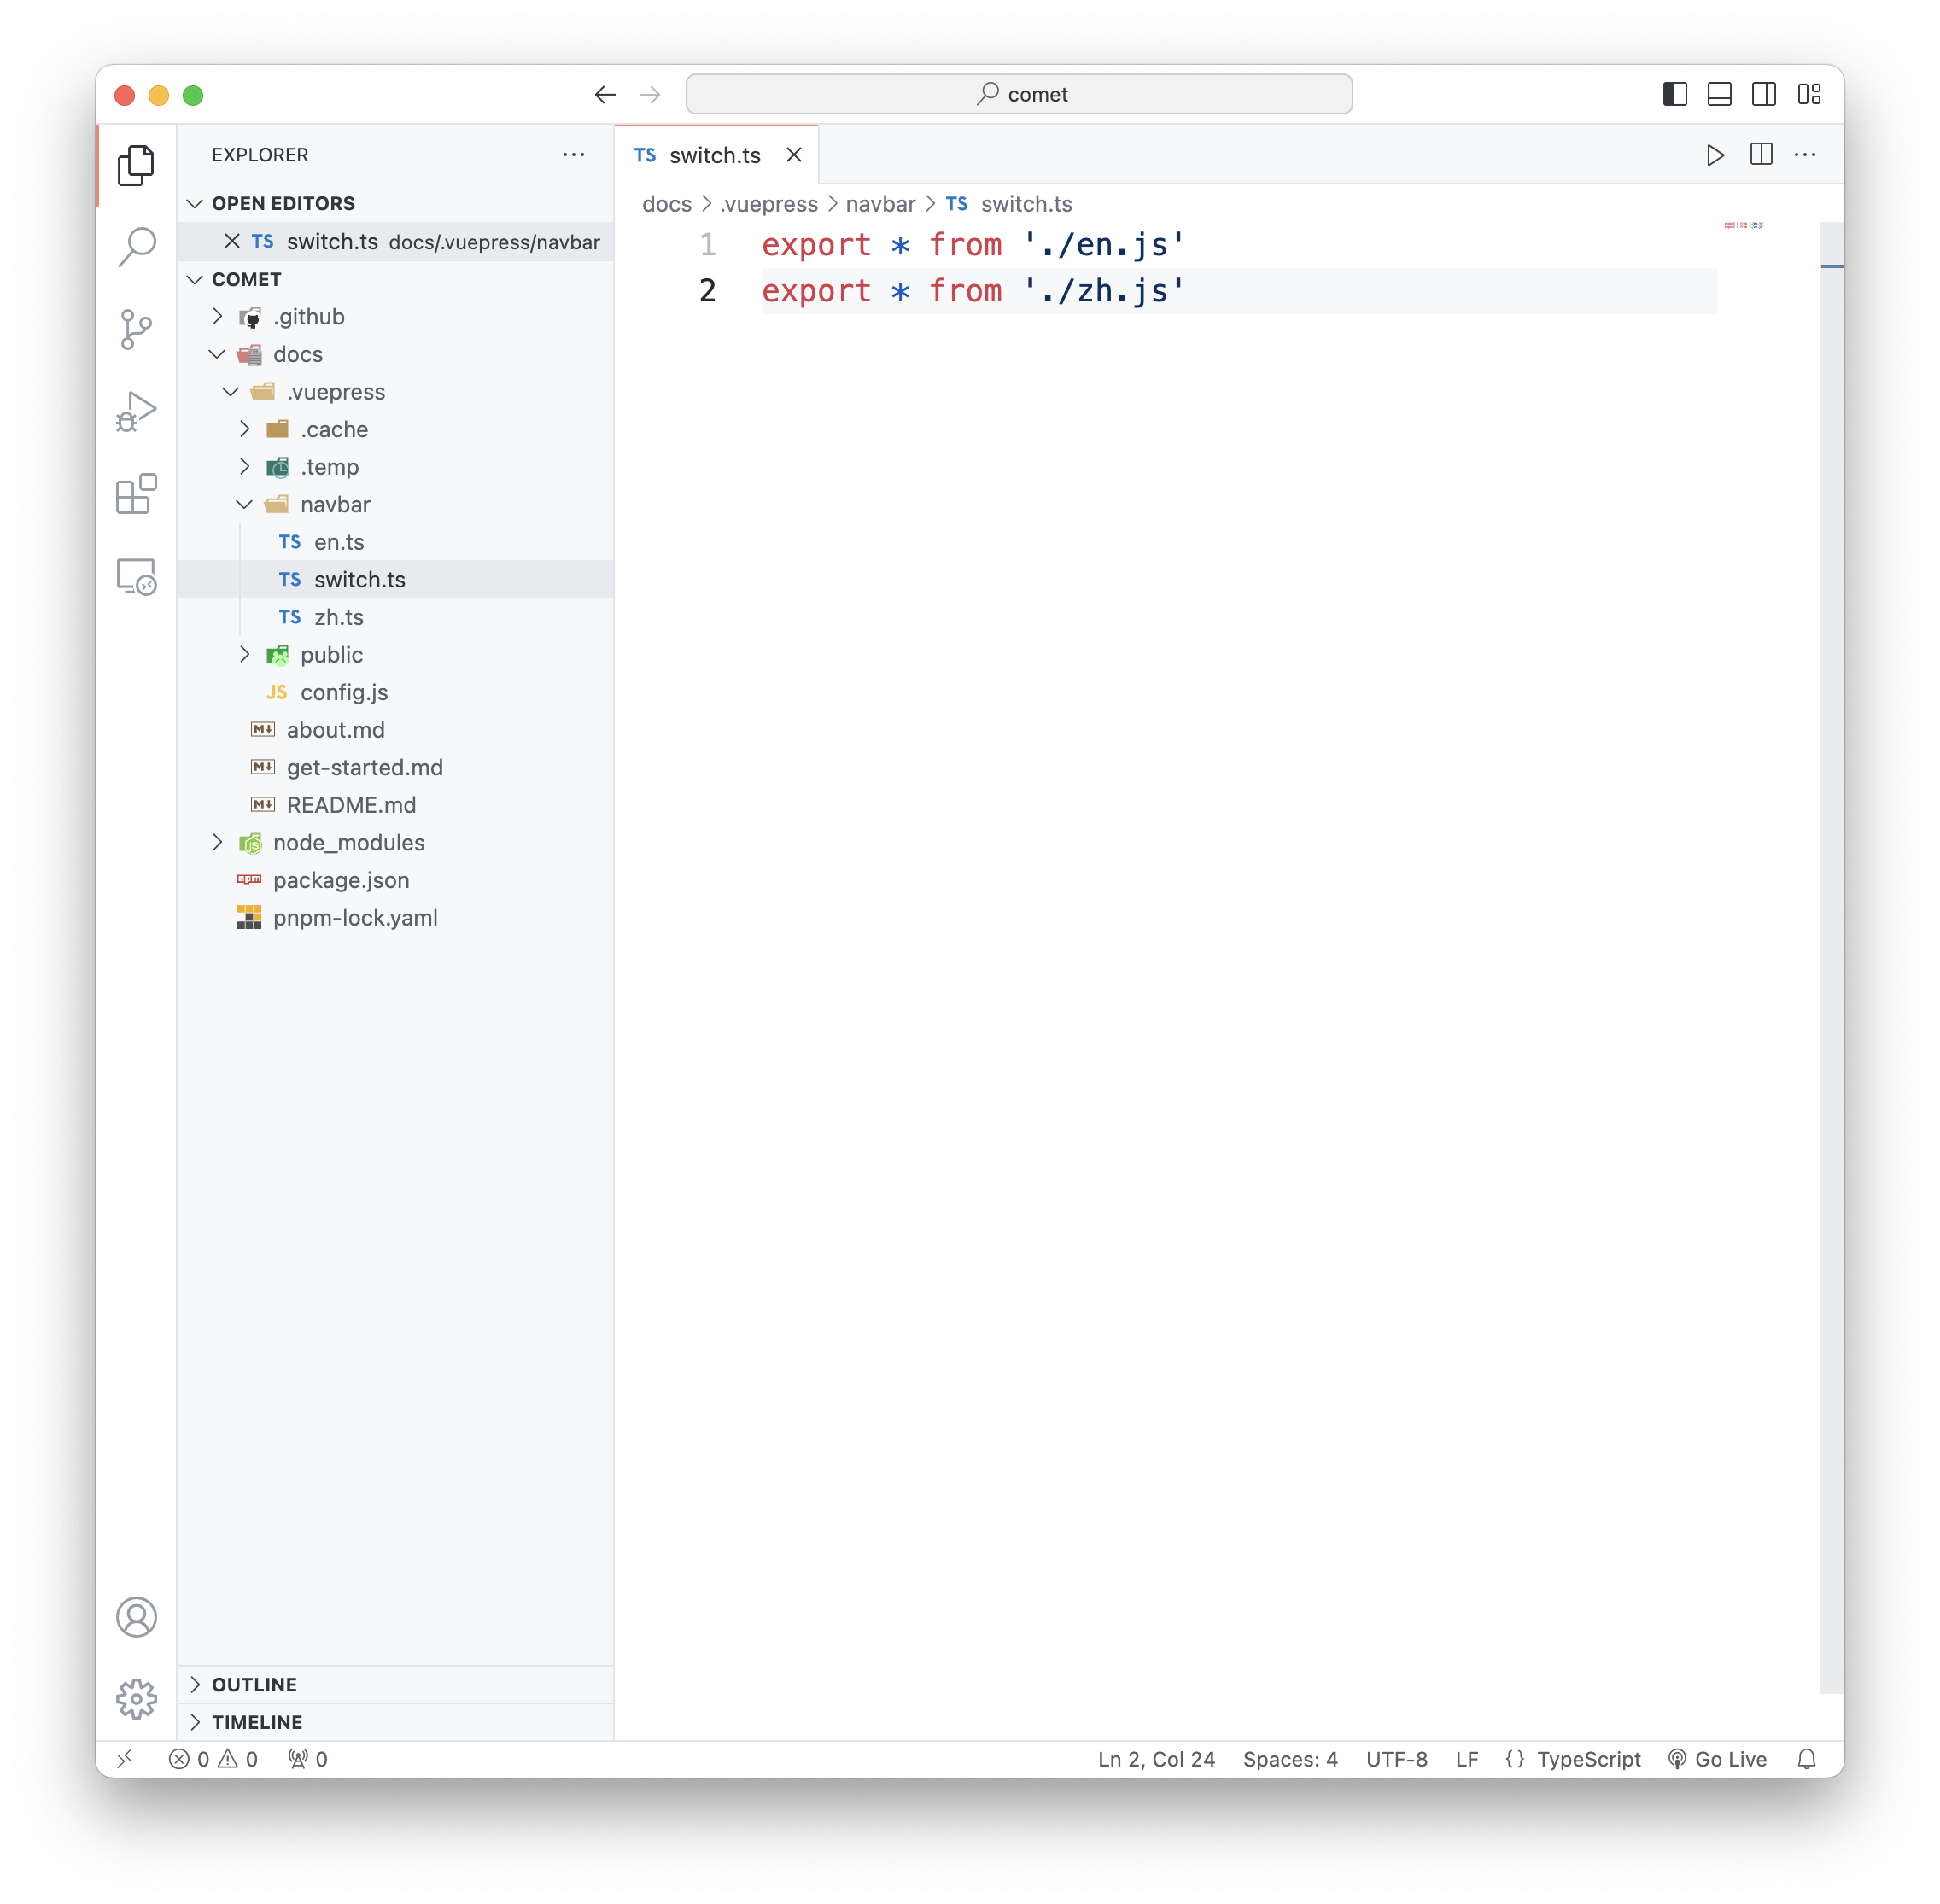Open Remote Explorer in activity bar
The width and height of the screenshot is (1940, 1904).
click(x=136, y=577)
